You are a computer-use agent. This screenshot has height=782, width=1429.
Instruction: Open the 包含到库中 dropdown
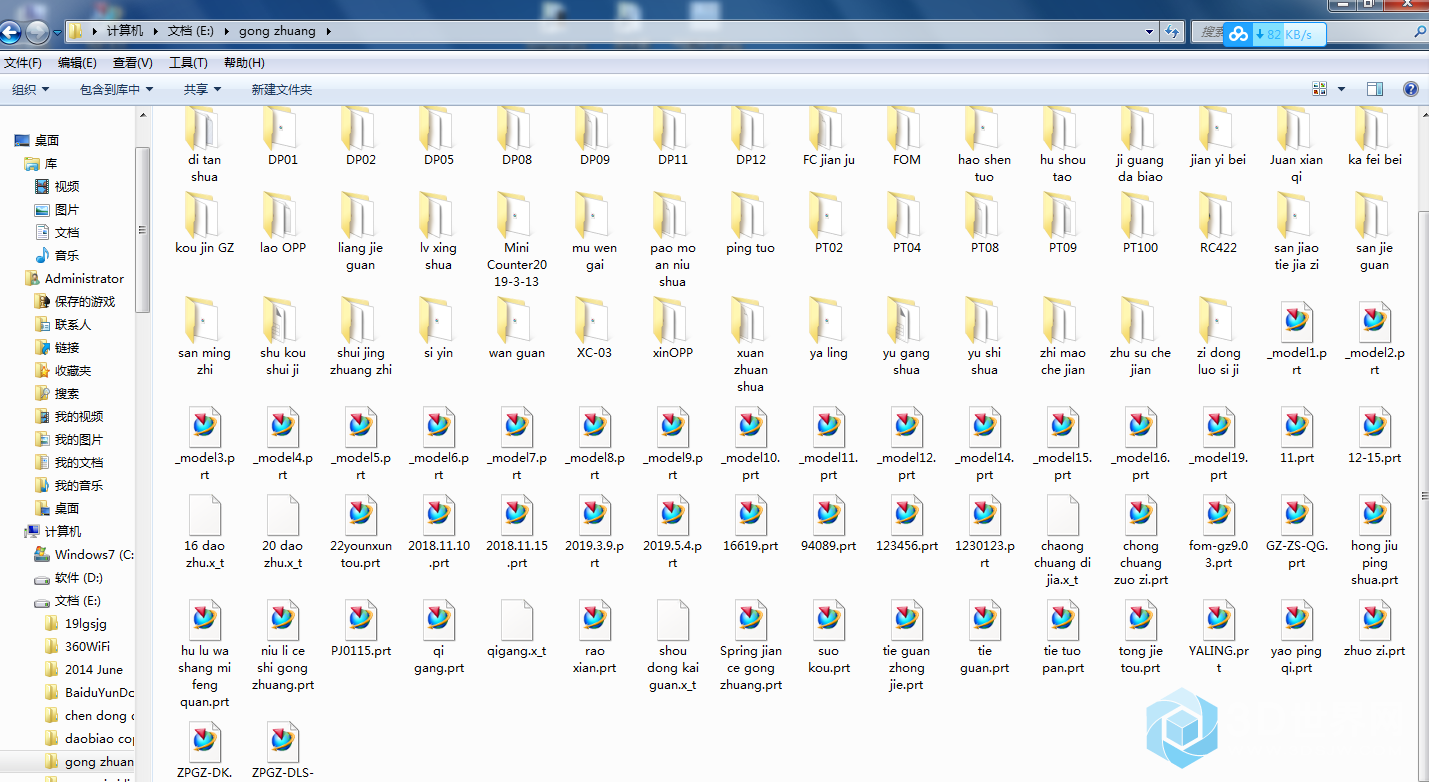pyautogui.click(x=116, y=89)
